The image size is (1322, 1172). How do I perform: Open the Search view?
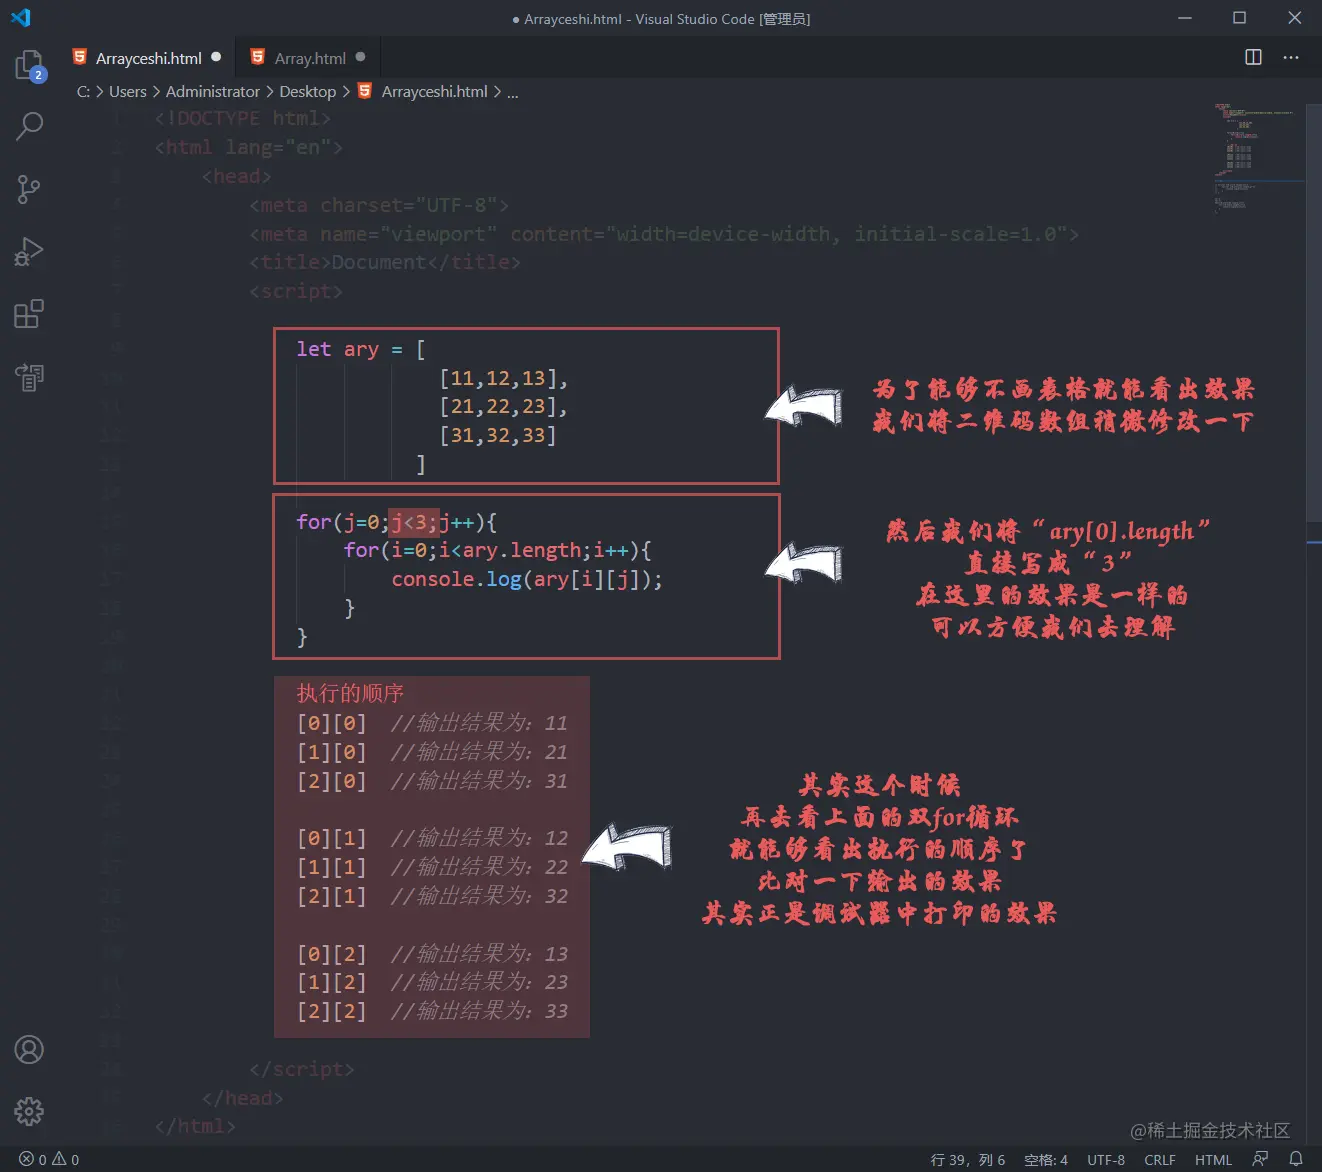(x=29, y=126)
